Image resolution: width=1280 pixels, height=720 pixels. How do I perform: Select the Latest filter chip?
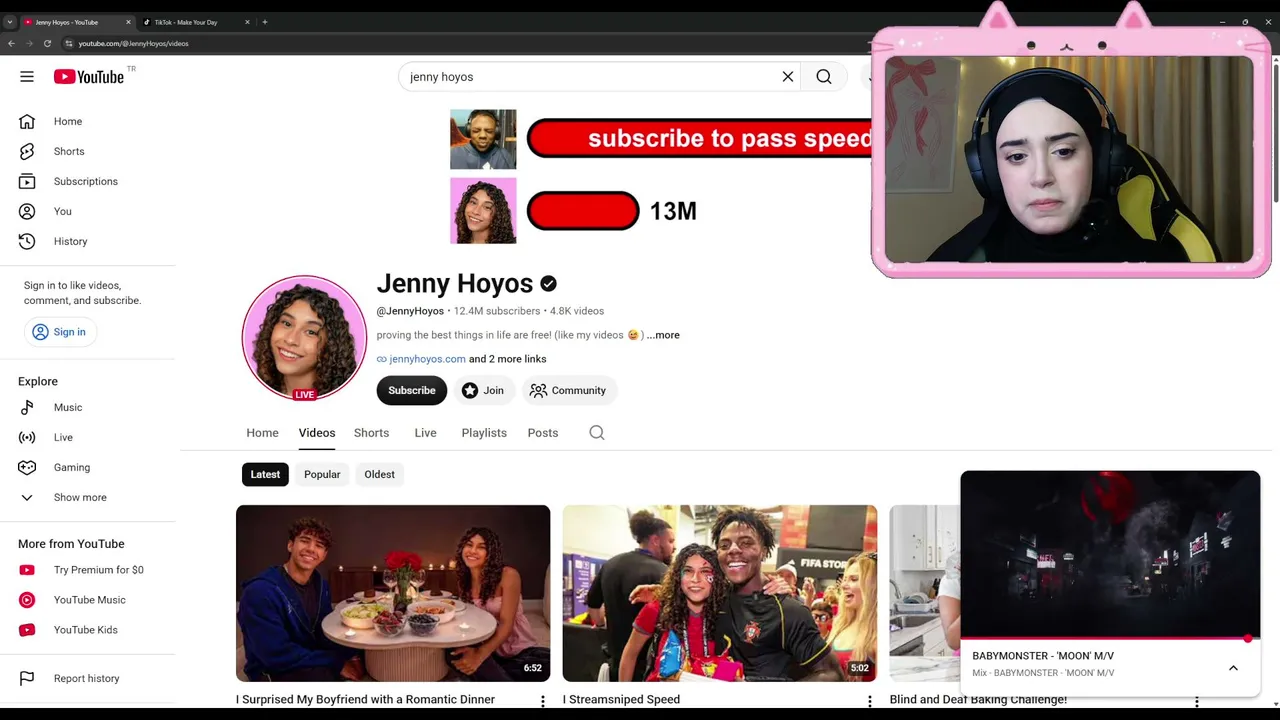265,474
